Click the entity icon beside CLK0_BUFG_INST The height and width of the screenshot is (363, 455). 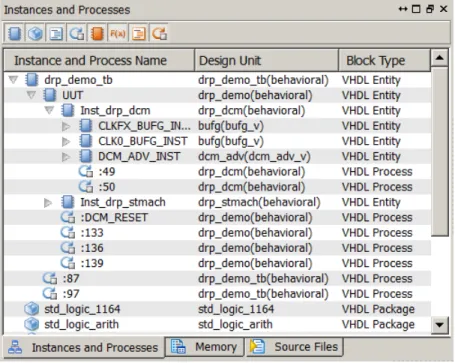coord(86,141)
